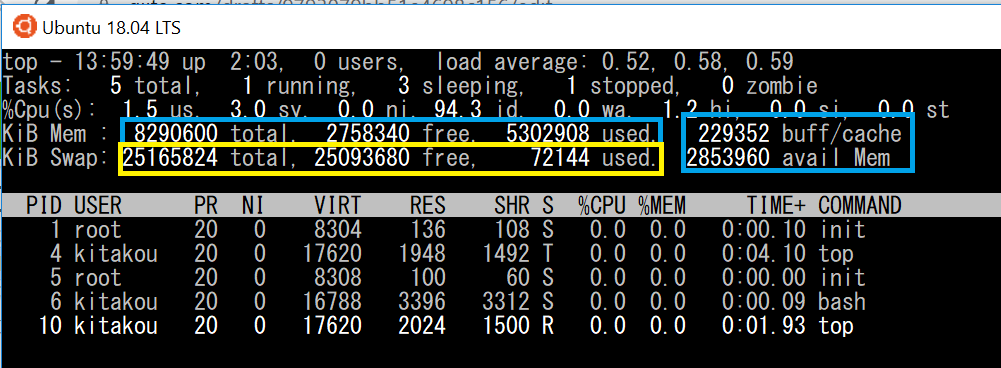Click the COMMAND column header

click(859, 205)
